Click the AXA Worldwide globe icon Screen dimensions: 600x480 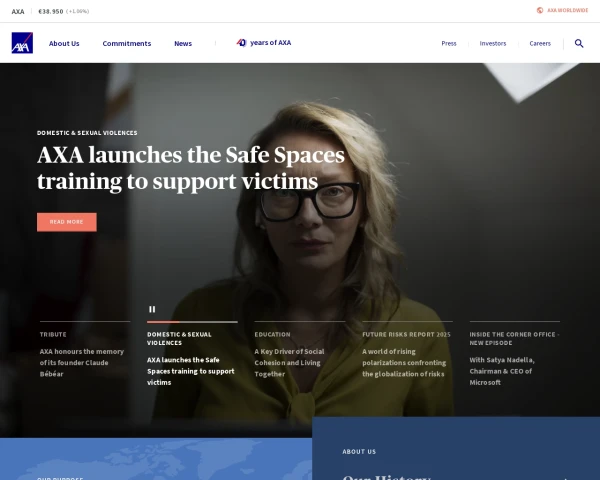(540, 10)
